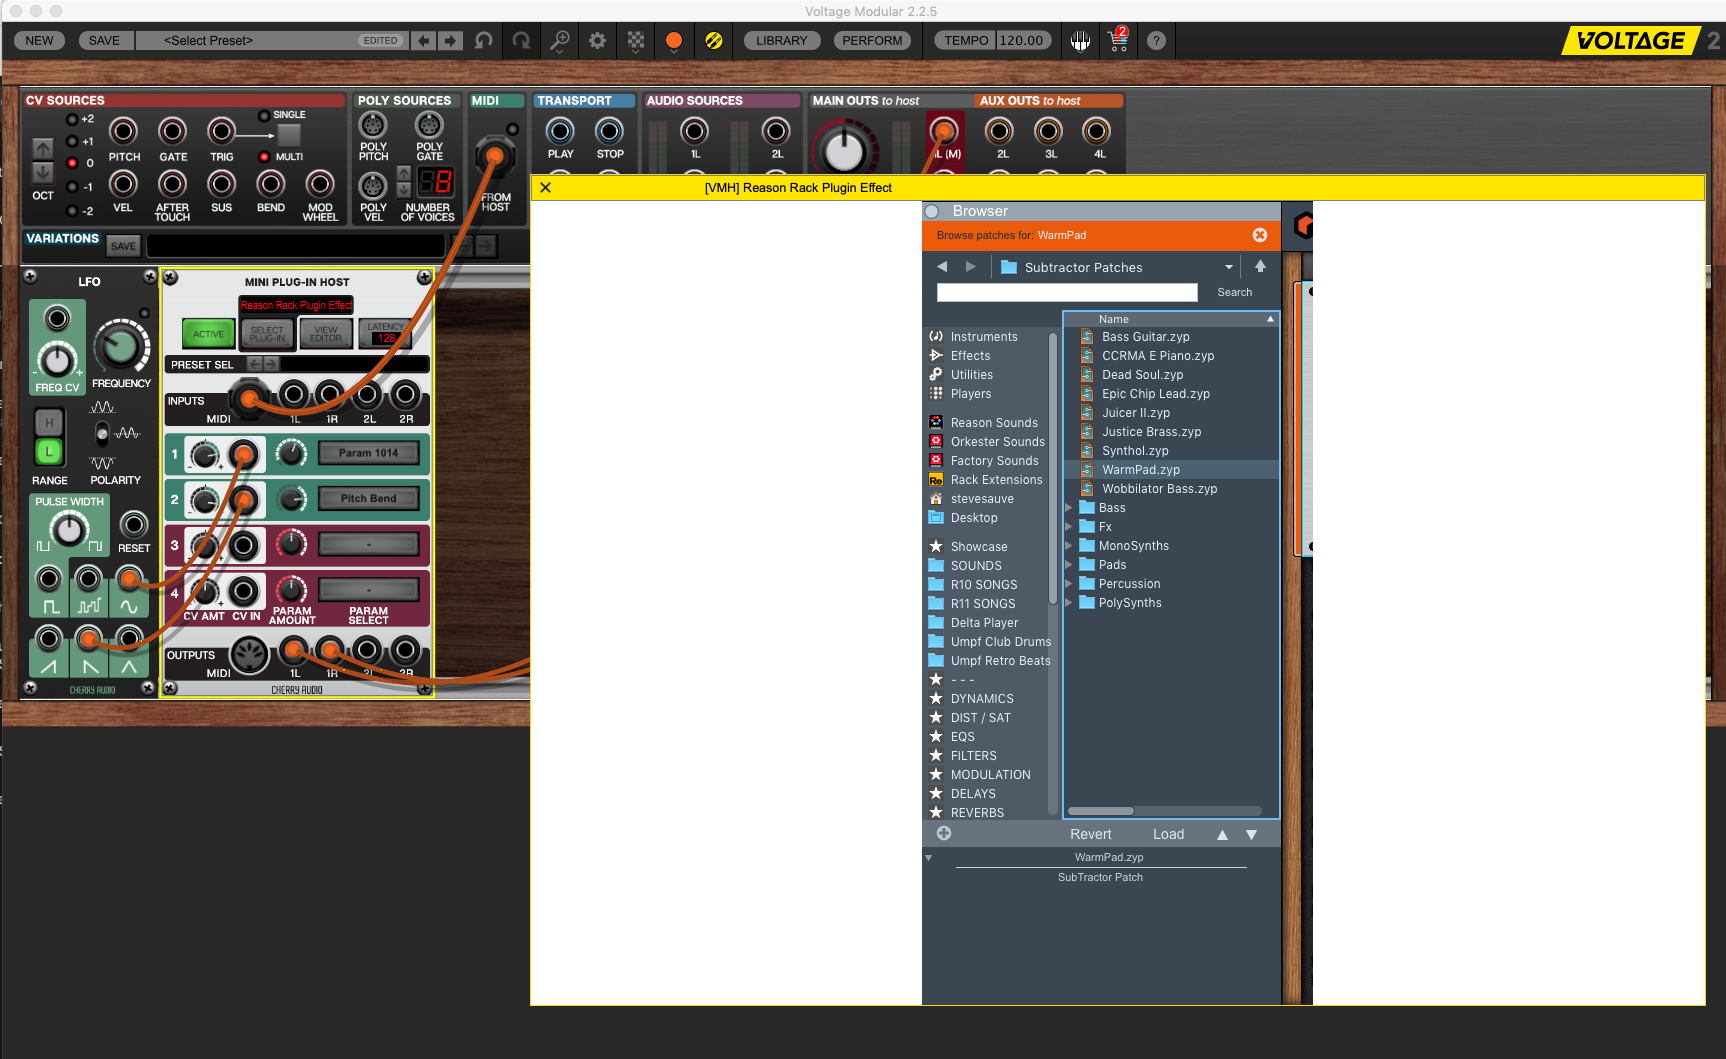This screenshot has width=1726, height=1059.
Task: Expand the Percussion folder
Action: coord(1069,584)
